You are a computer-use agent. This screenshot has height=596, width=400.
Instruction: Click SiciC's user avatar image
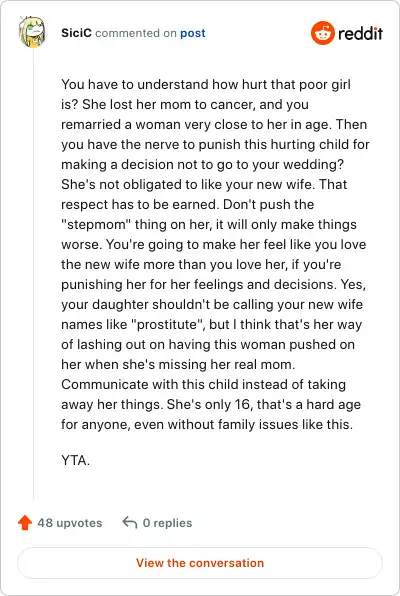point(32,32)
